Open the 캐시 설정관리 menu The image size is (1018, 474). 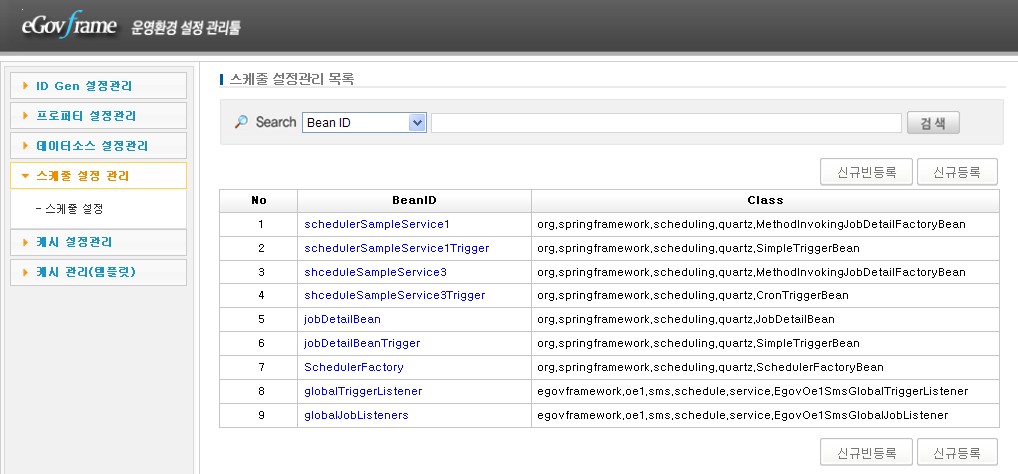coord(98,243)
